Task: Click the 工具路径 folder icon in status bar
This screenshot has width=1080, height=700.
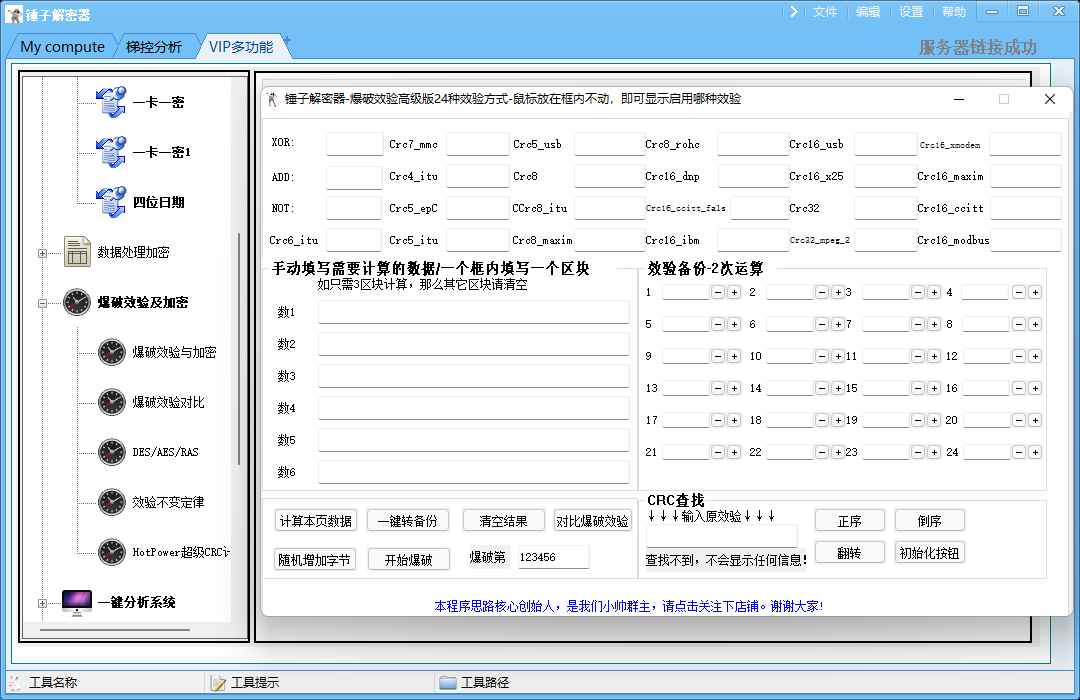Action: click(448, 683)
